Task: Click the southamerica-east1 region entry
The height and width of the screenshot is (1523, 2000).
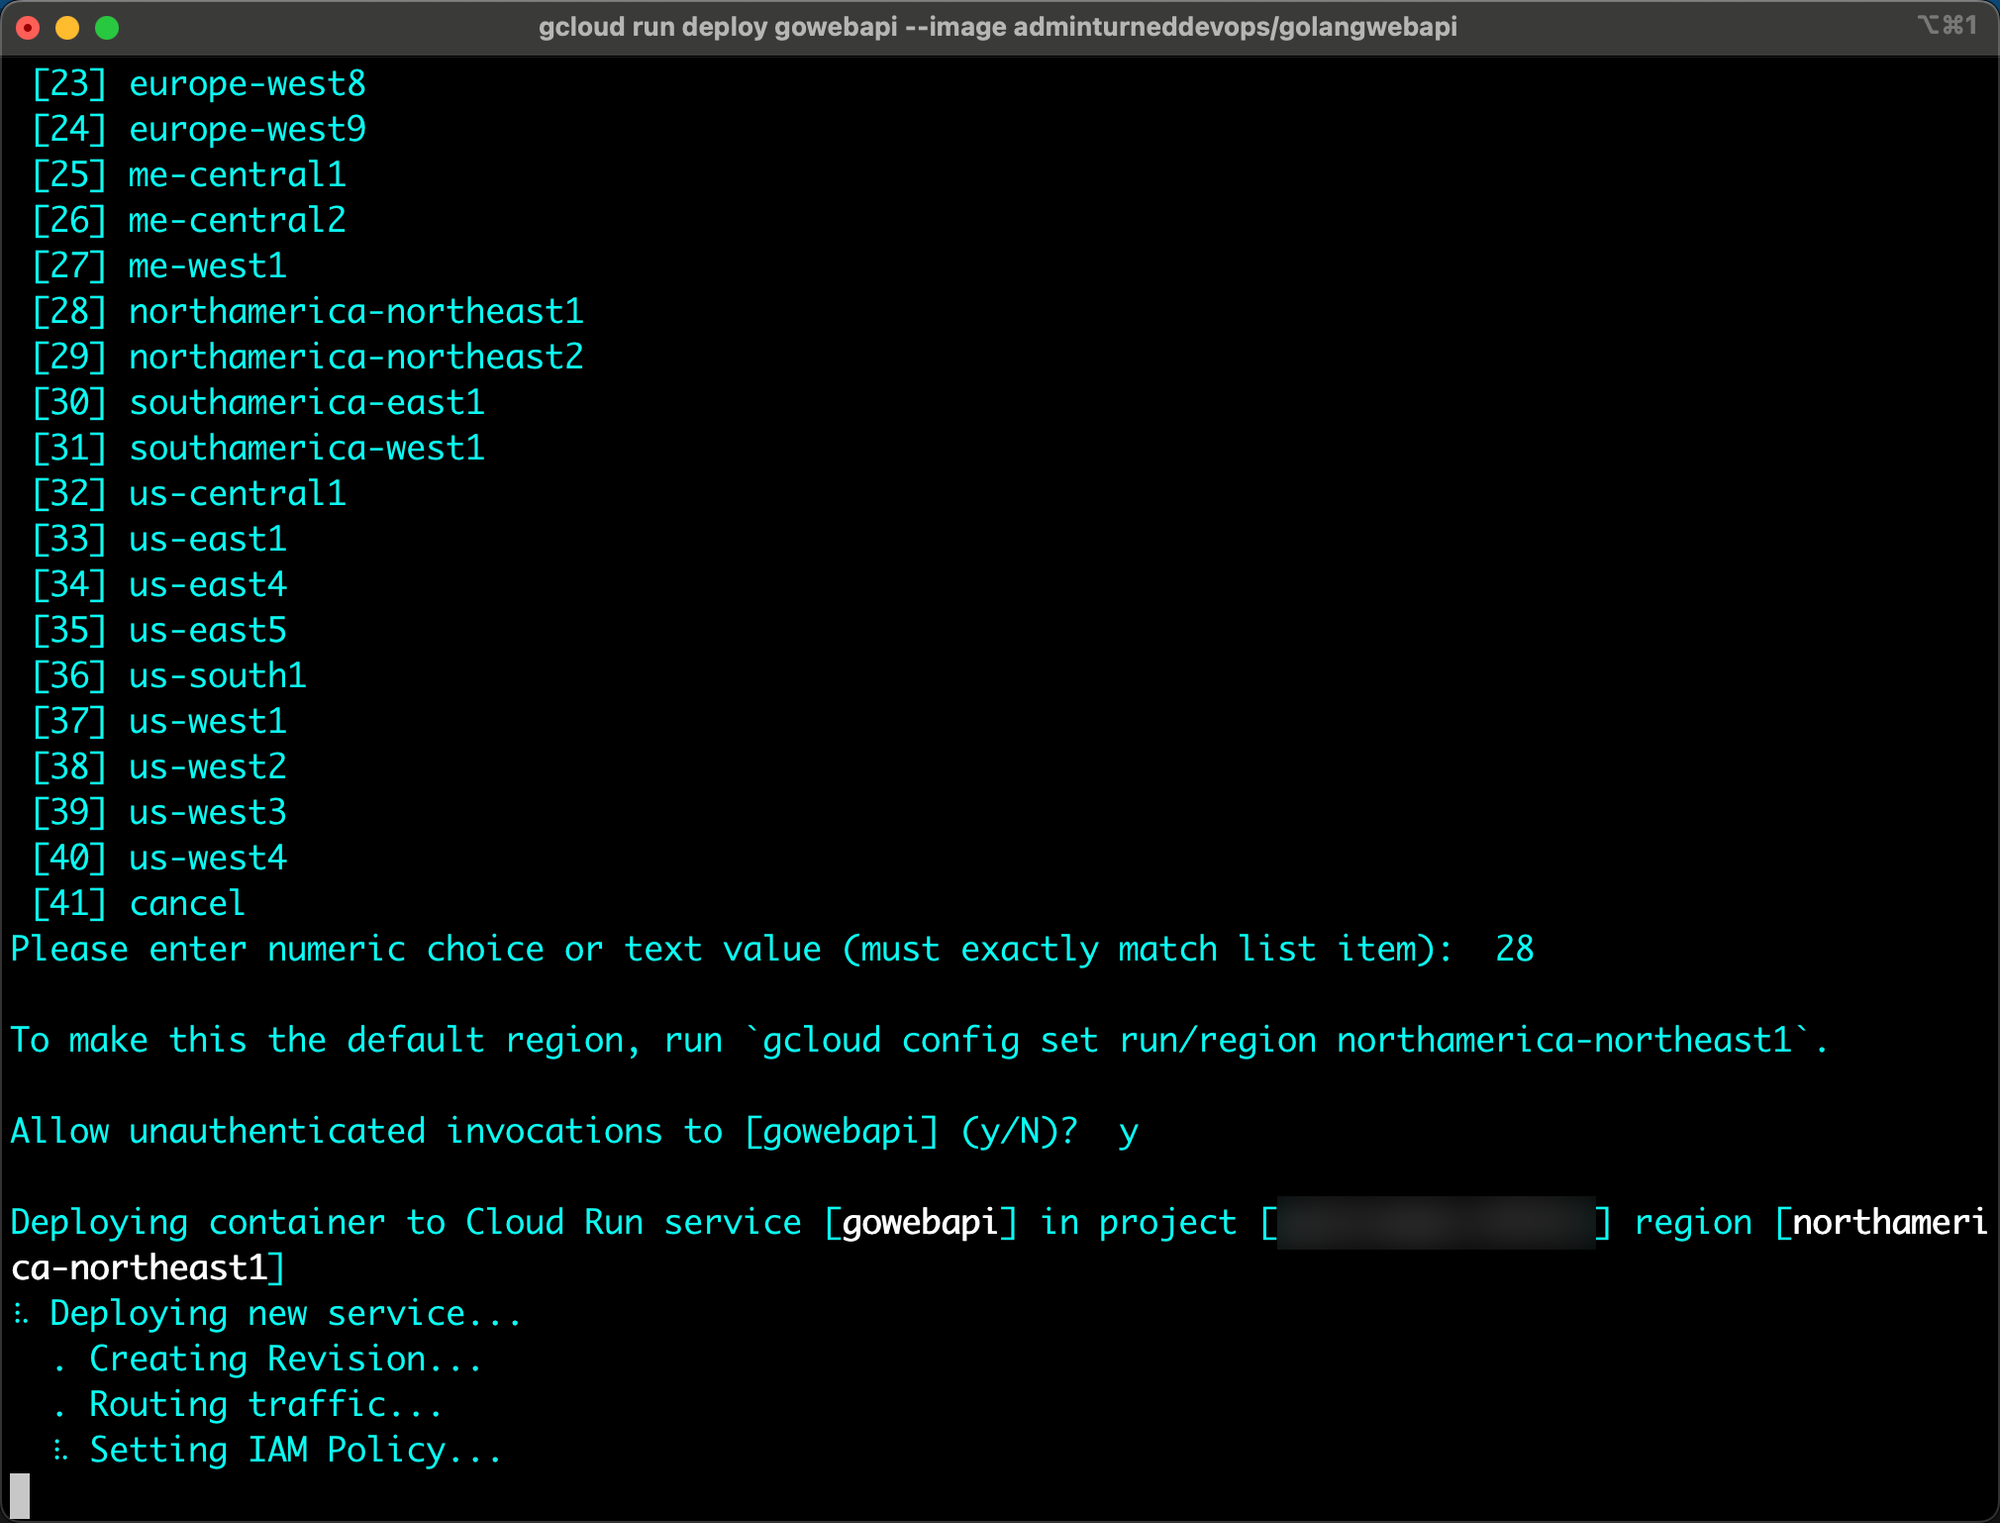Action: coord(306,403)
